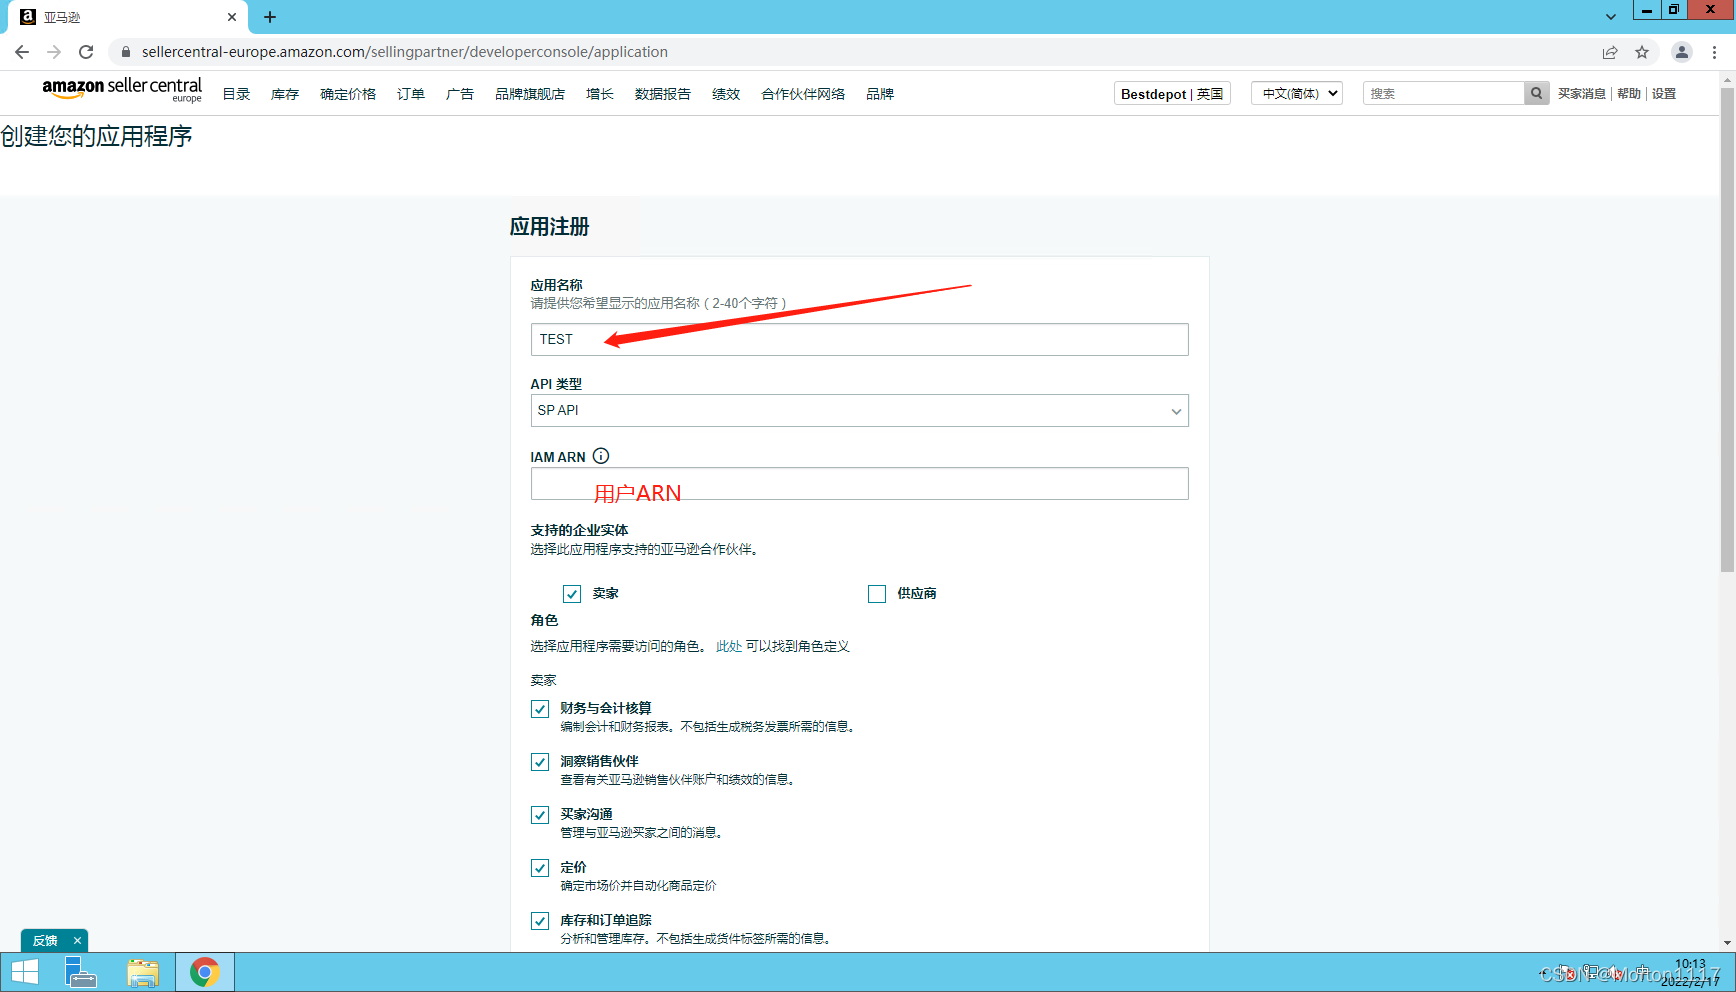Open the 增长 menu
Image resolution: width=1736 pixels, height=992 pixels.
(x=600, y=94)
